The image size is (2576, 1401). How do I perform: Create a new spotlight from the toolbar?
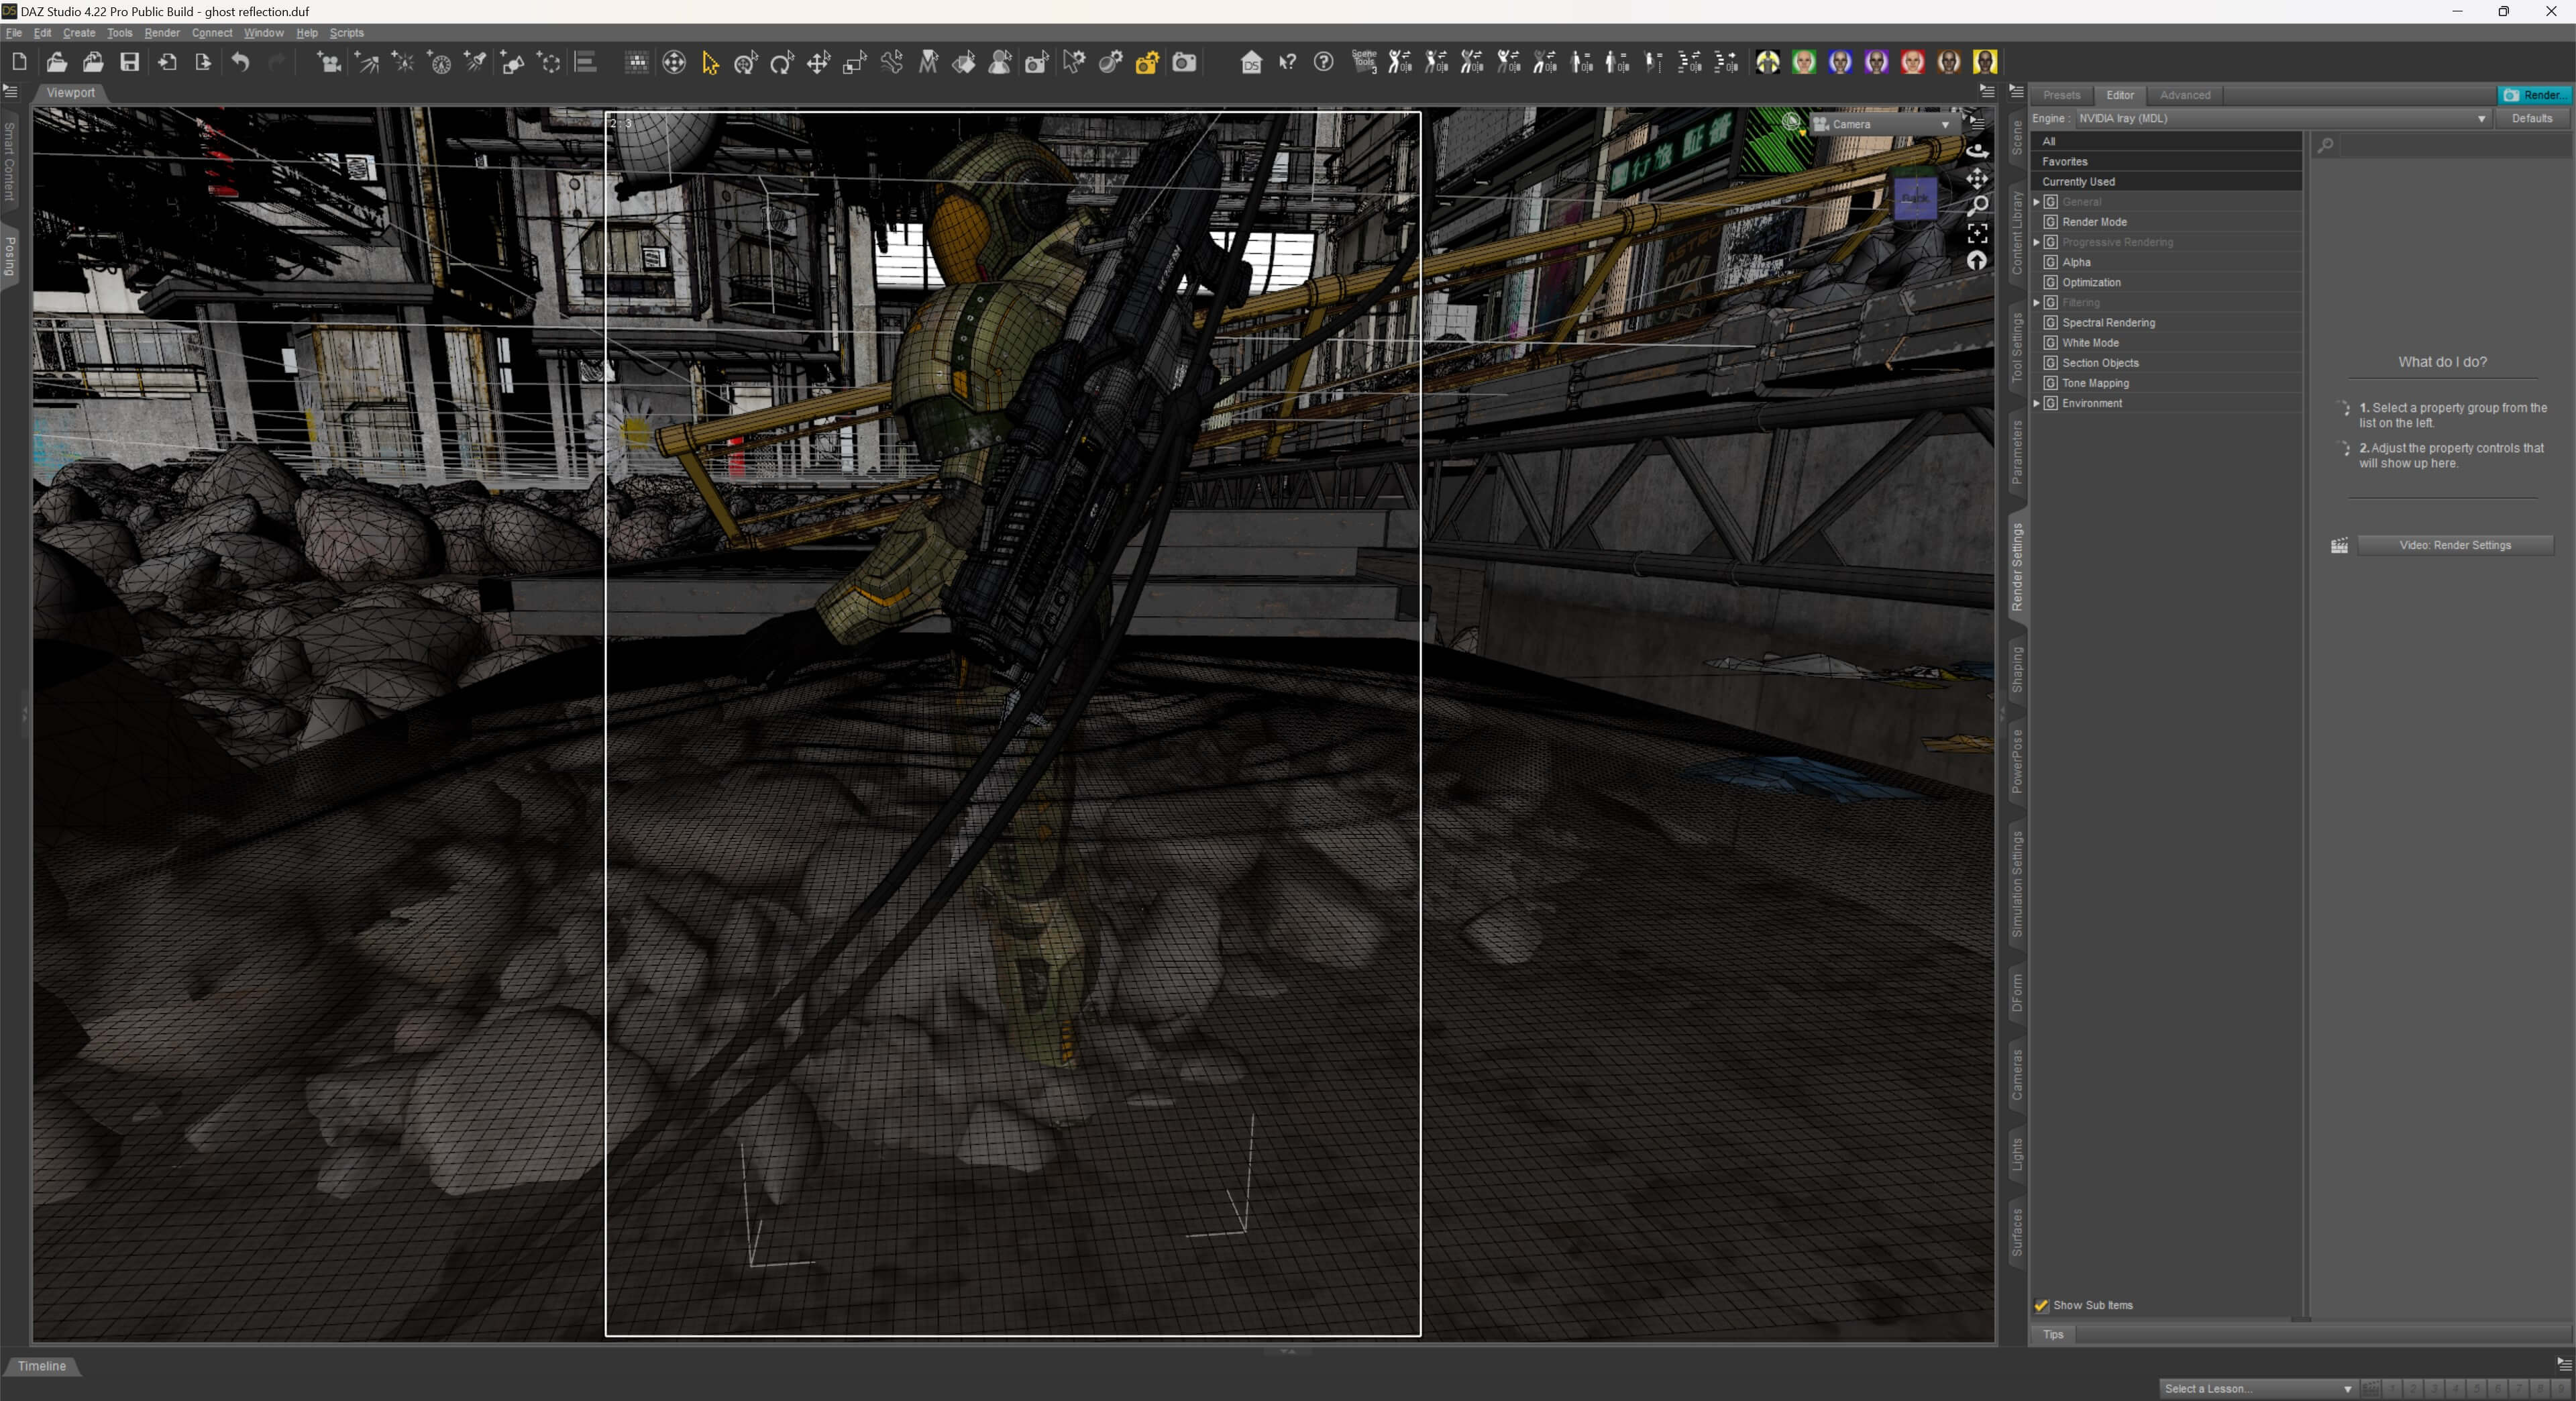476,62
